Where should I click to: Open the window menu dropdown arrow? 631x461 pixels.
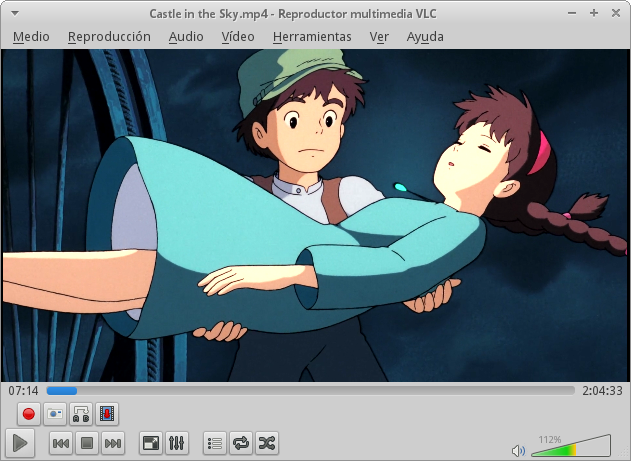click(14, 13)
